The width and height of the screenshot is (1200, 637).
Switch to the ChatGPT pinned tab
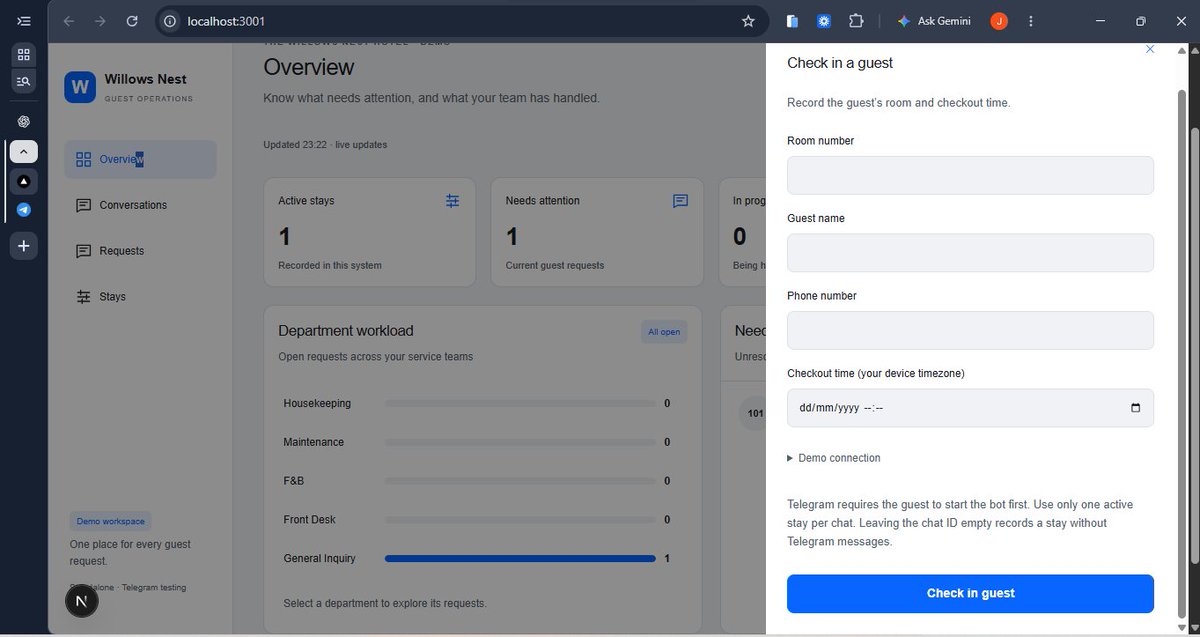click(24, 121)
